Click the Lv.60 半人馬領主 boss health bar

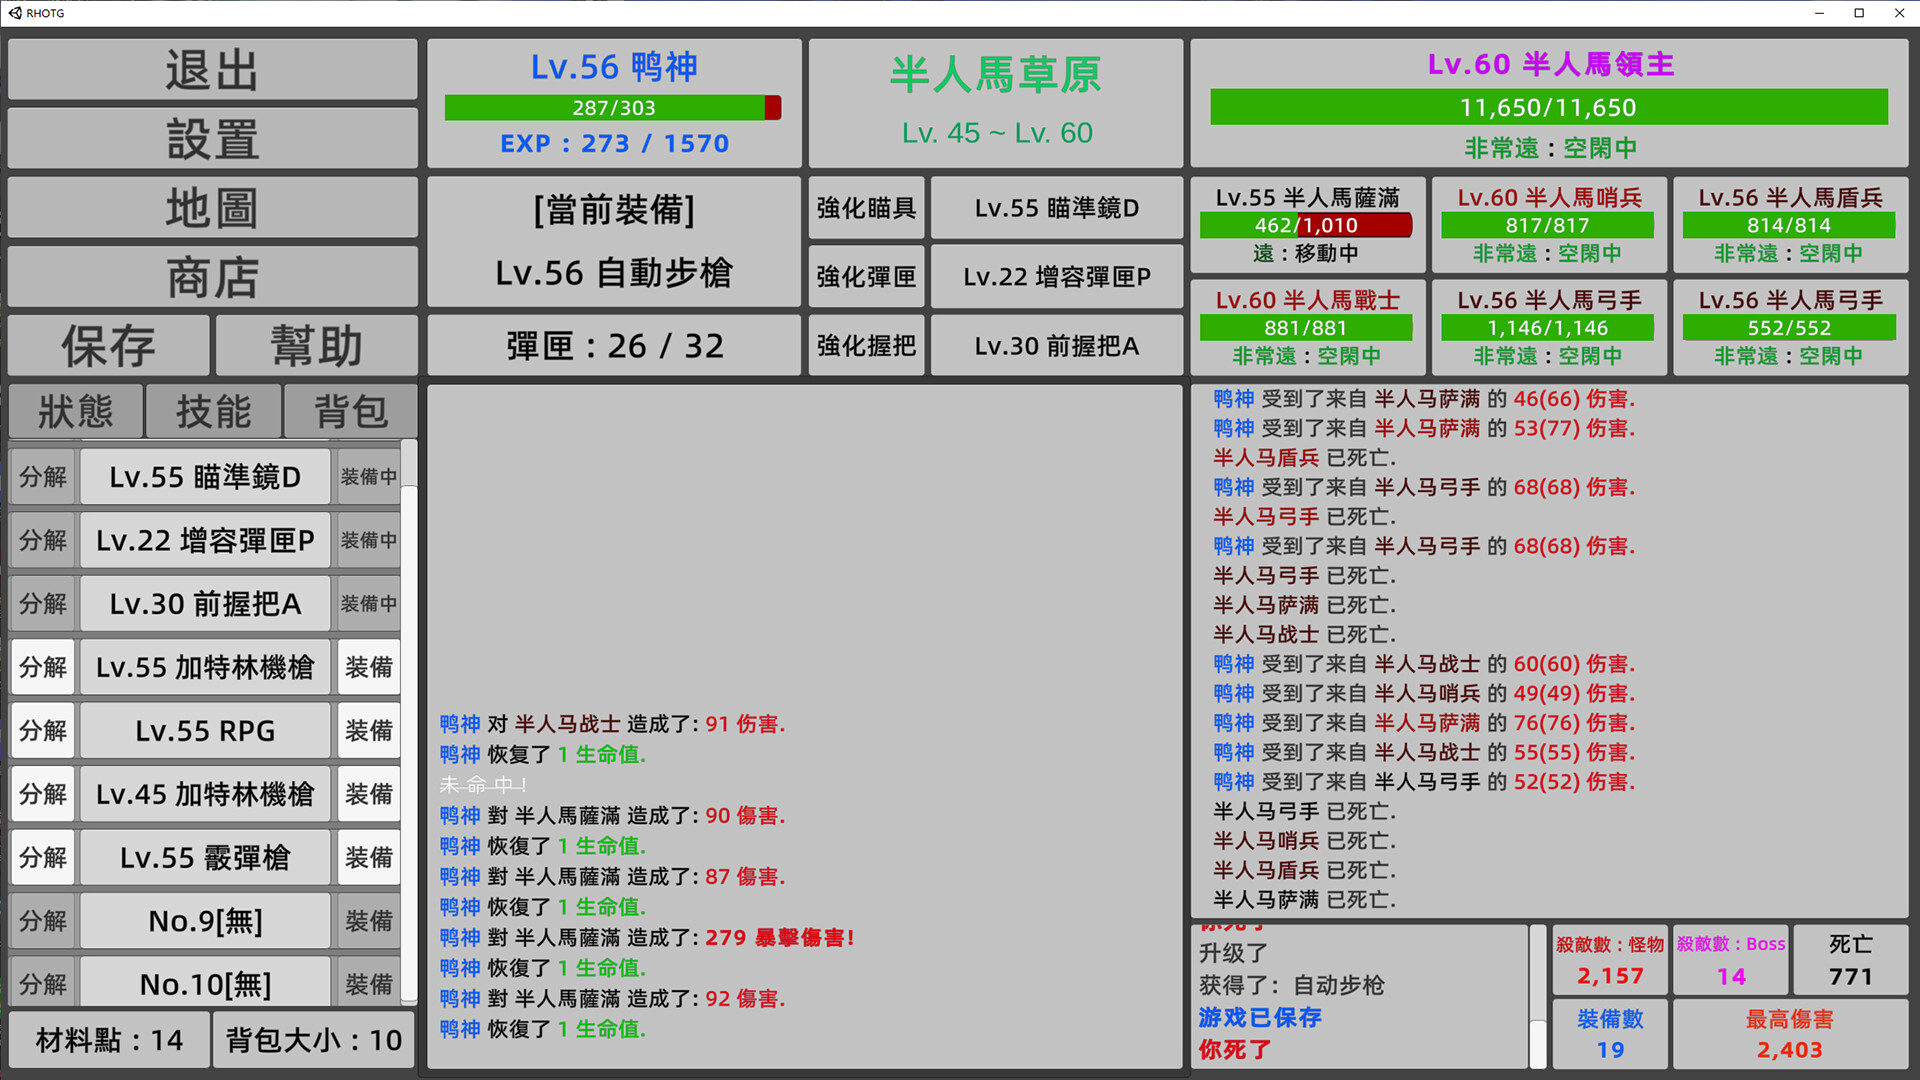1548,108
